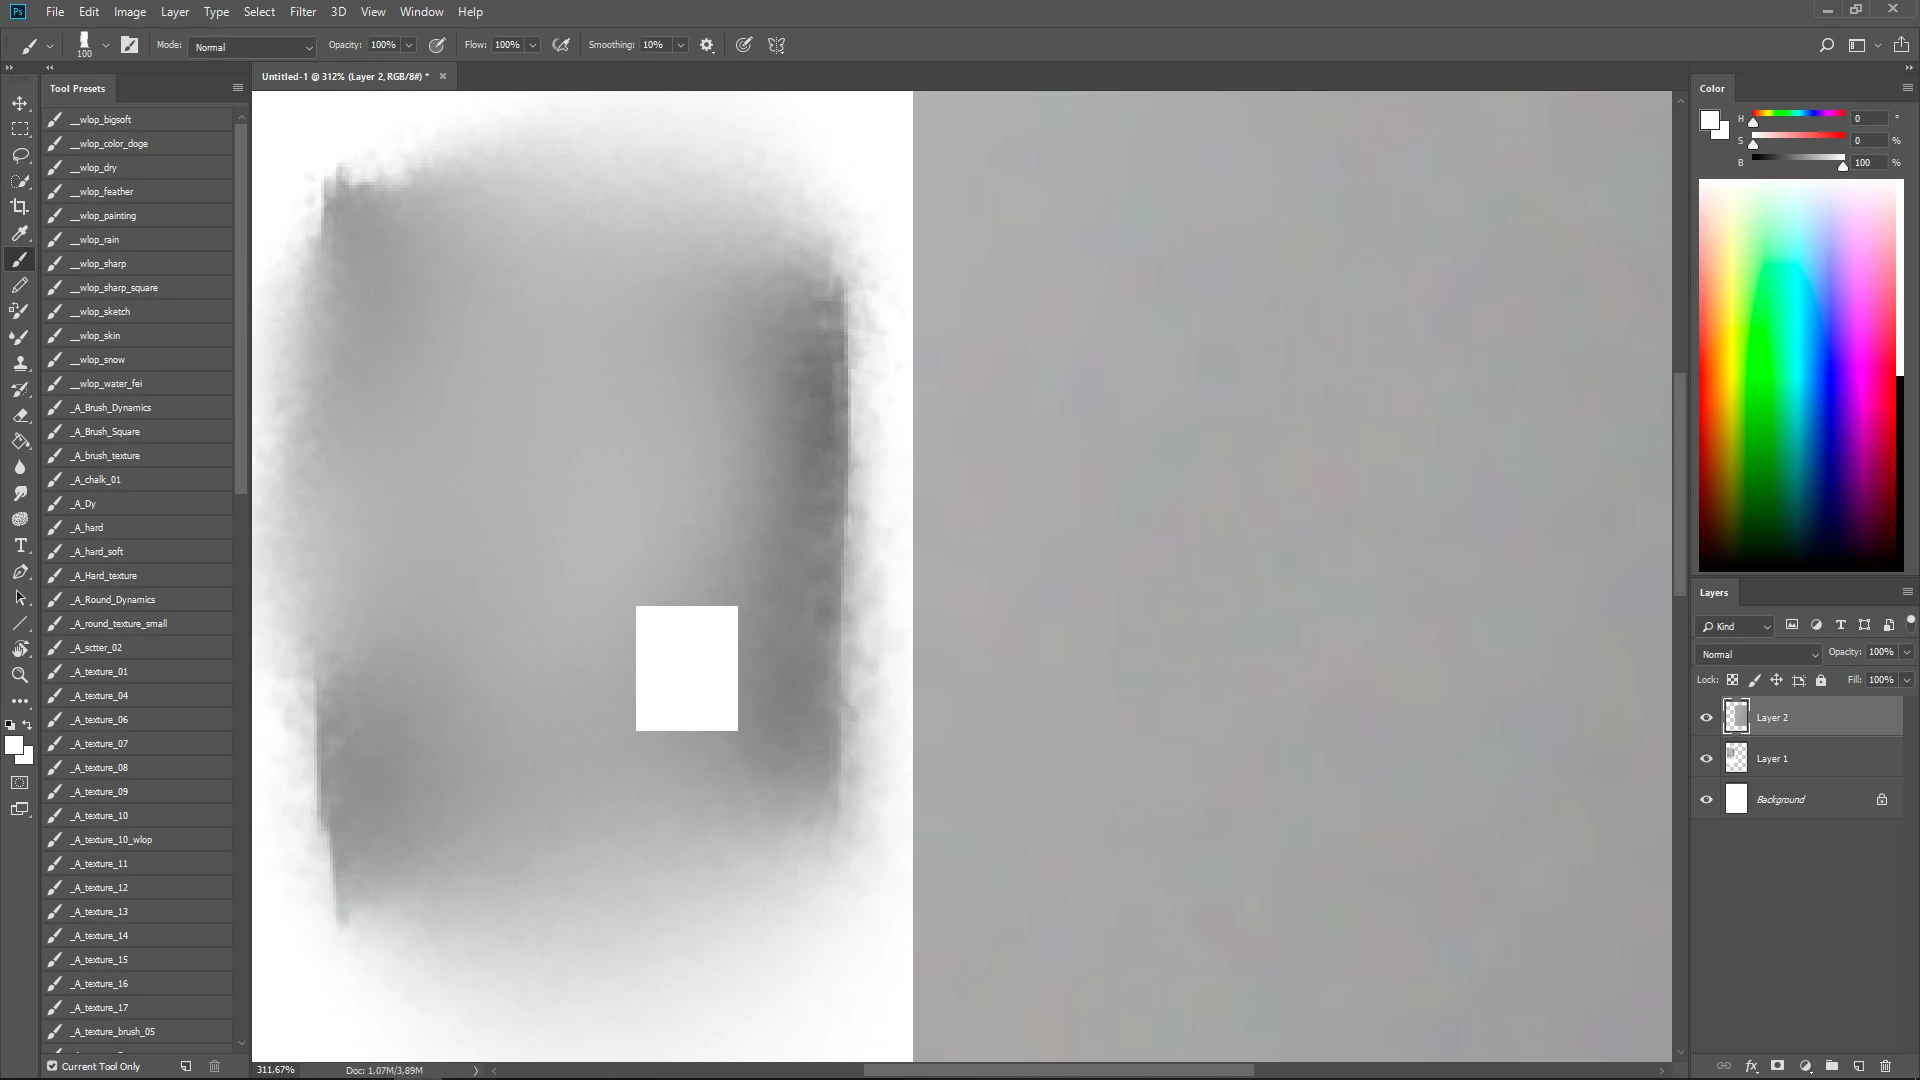Image resolution: width=1920 pixels, height=1080 pixels.
Task: Hide Layer 2 visibility eye
Action: pos(1707,717)
